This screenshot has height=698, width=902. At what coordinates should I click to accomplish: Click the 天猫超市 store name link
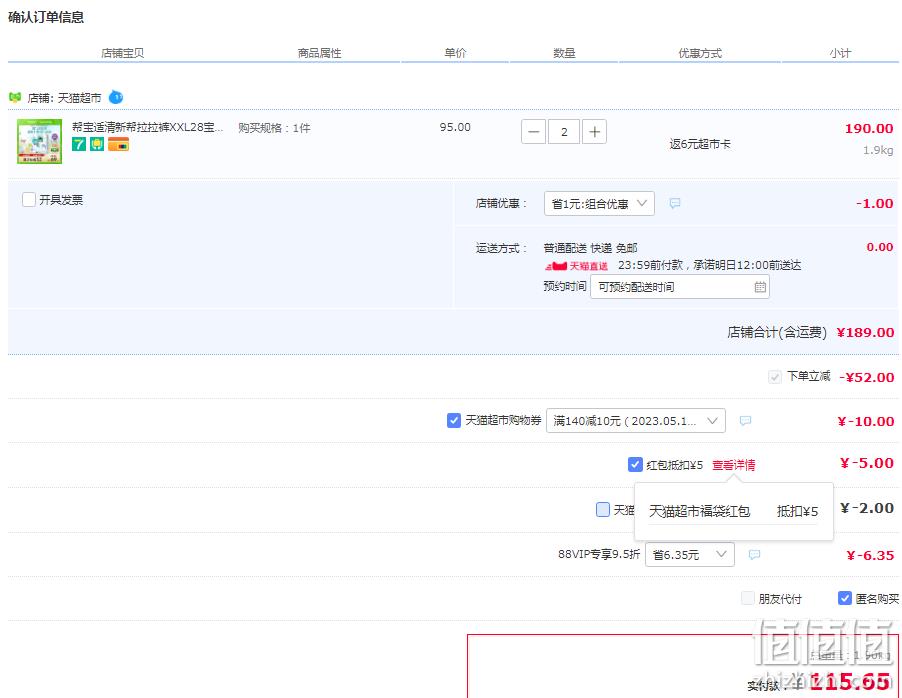point(79,98)
